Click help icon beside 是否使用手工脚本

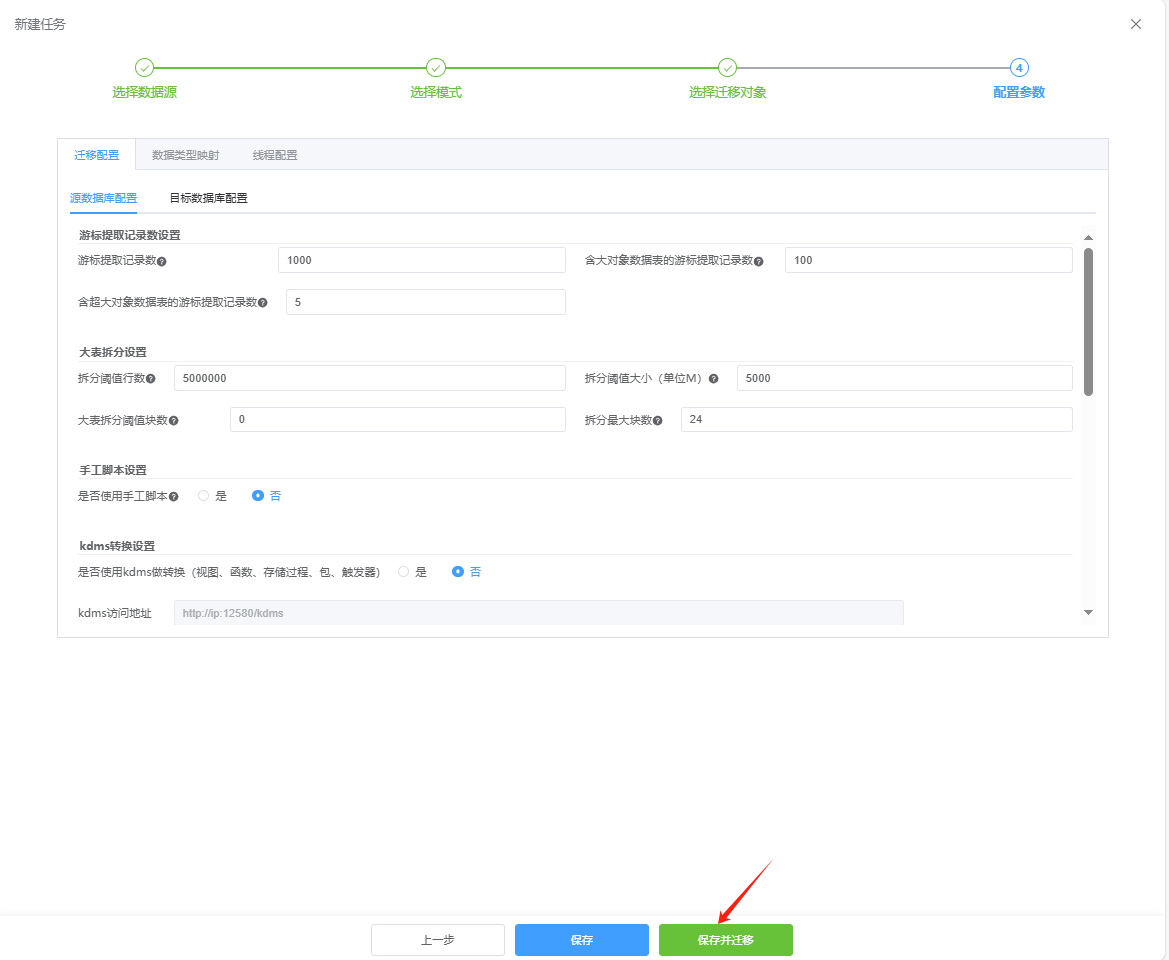[174, 497]
